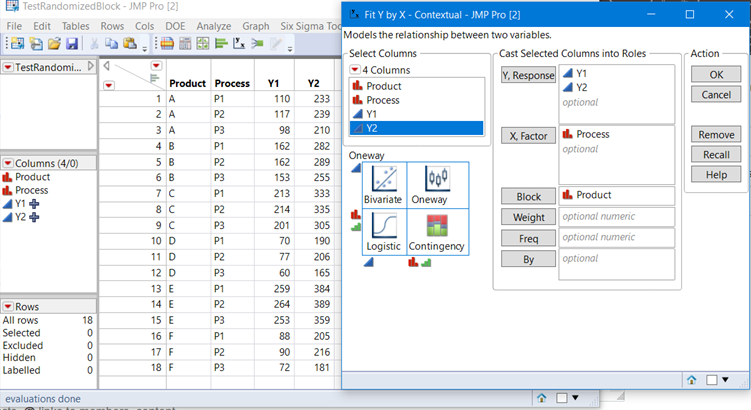Click the Weight optional numeric field
Screen dimensions: 751x410
click(x=617, y=216)
